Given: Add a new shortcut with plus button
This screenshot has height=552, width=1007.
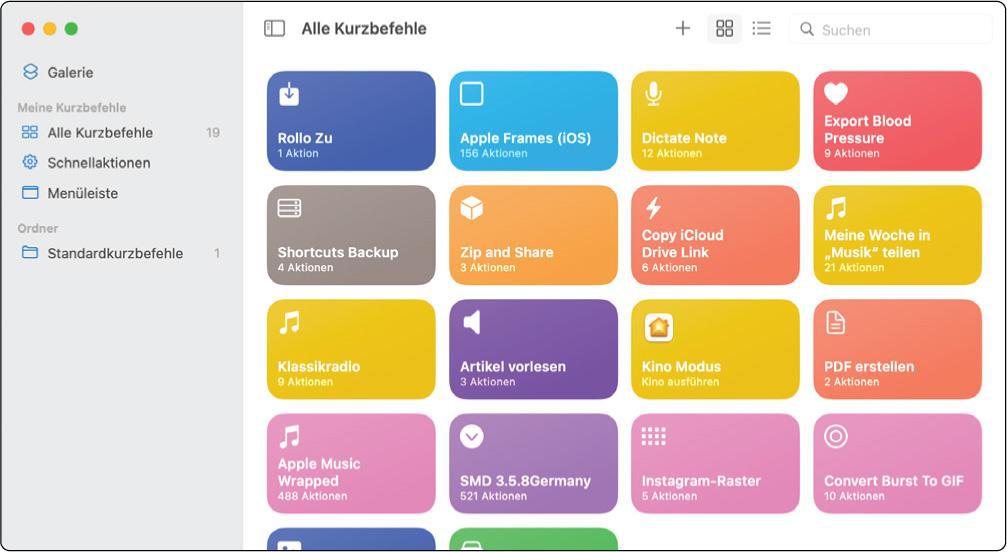Looking at the screenshot, I should coord(682,28).
